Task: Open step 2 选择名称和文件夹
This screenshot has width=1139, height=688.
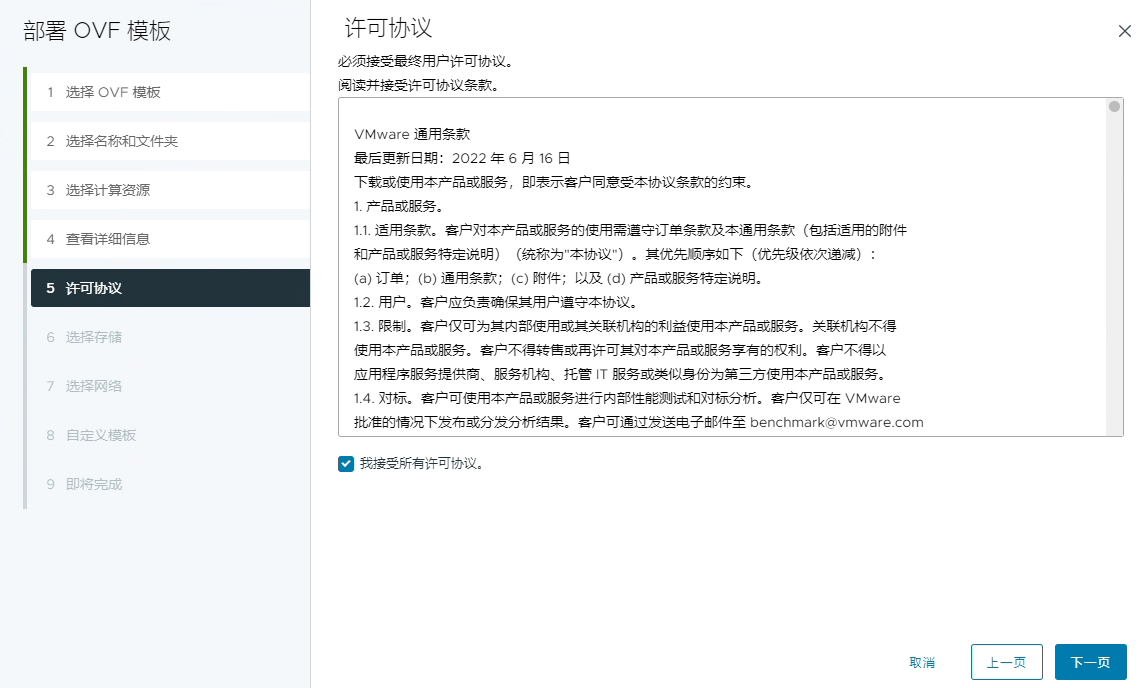Action: click(x=170, y=141)
